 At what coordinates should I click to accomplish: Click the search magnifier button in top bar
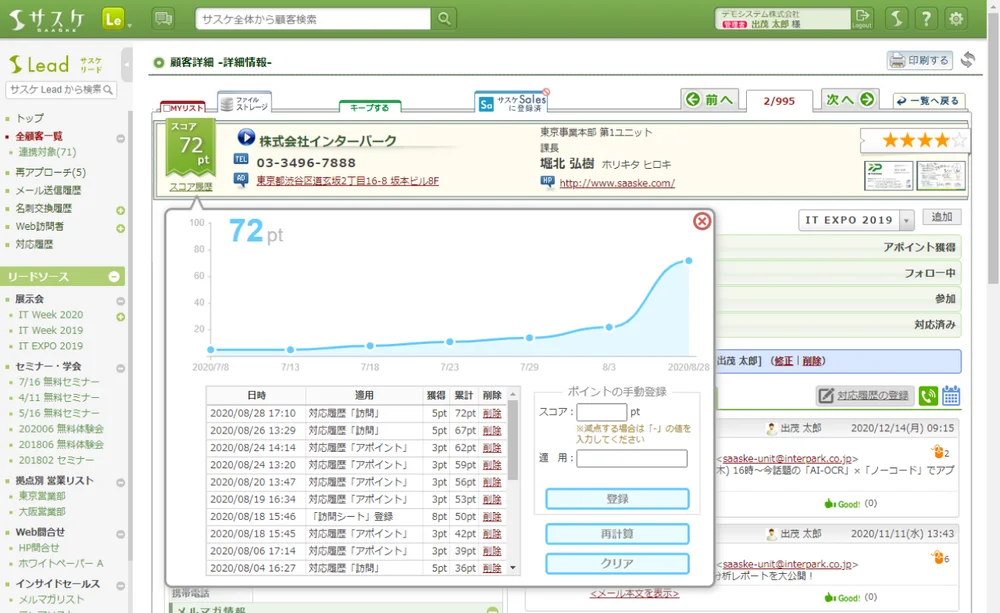[x=443, y=19]
